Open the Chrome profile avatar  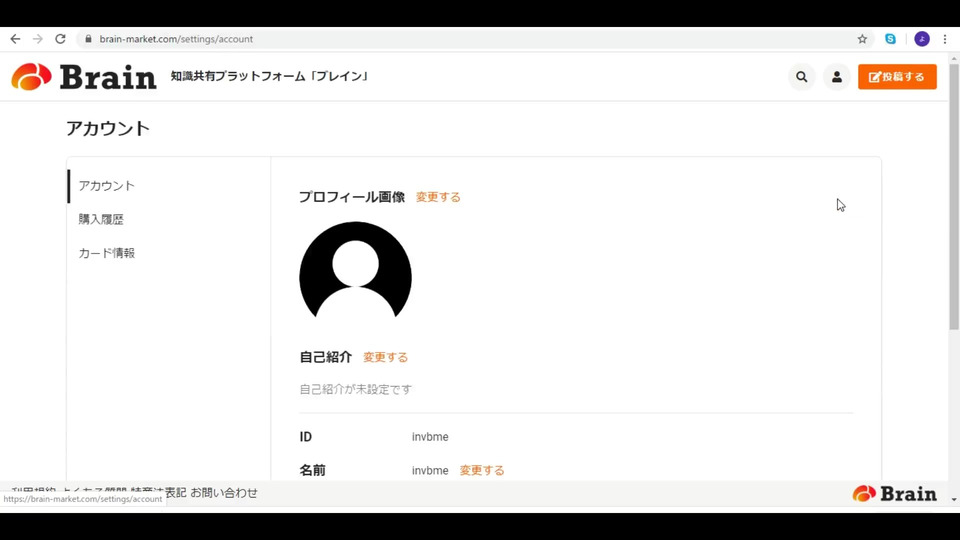coord(922,39)
